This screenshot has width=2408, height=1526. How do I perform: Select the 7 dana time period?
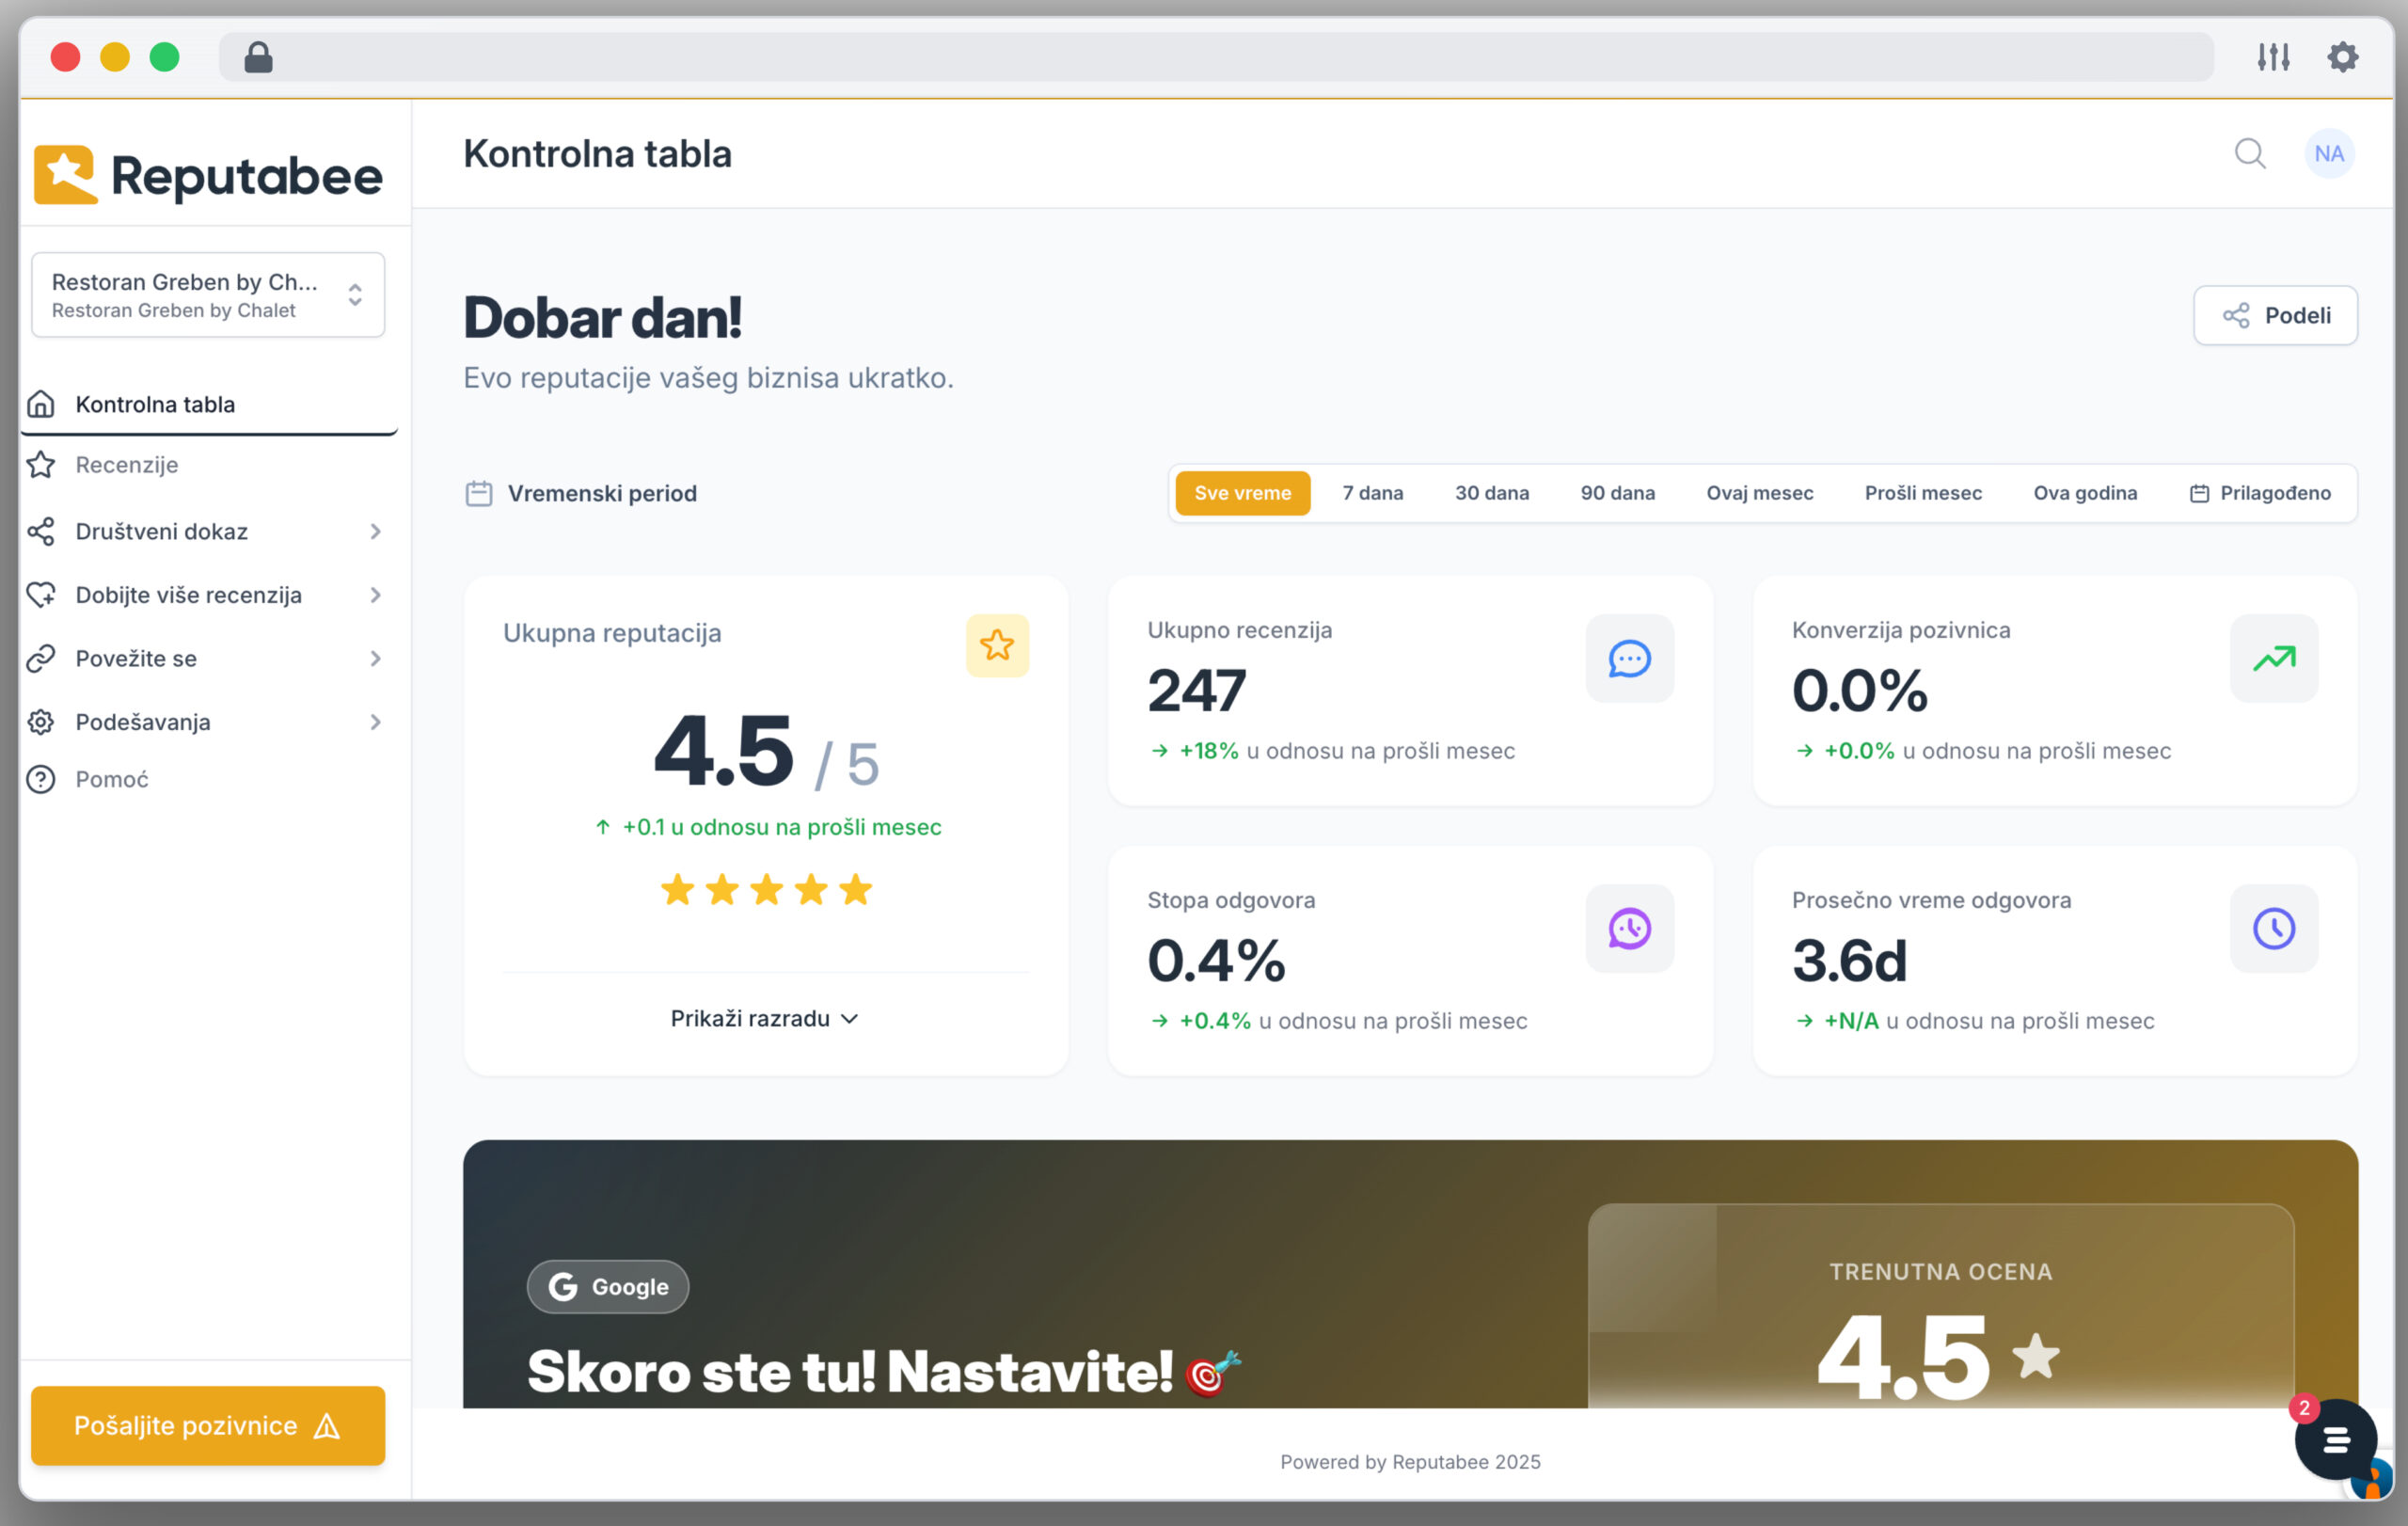click(x=1372, y=493)
